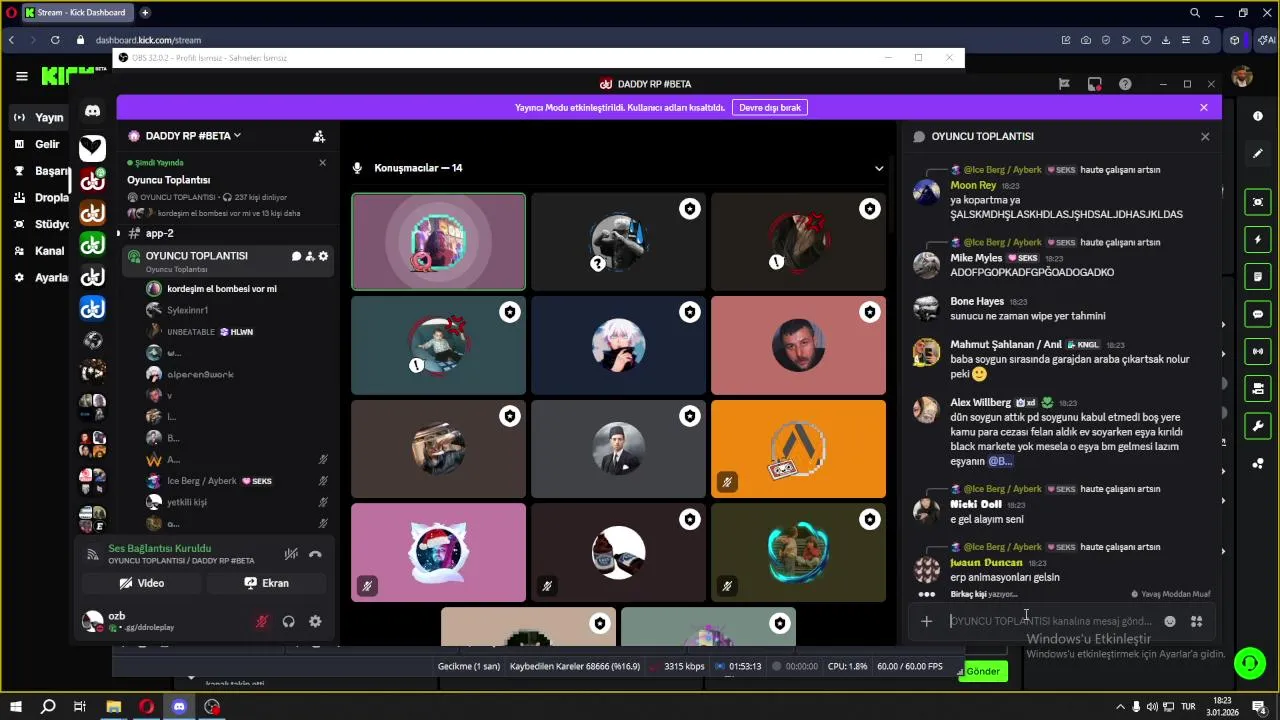Invite user to OYUNCU TOPLANTISI channel icon
1280x720 pixels.
[x=310, y=256]
